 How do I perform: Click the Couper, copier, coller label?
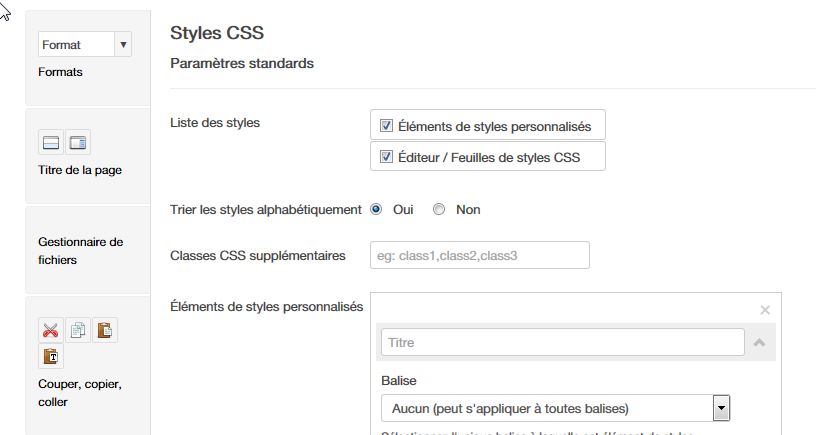pos(80,393)
